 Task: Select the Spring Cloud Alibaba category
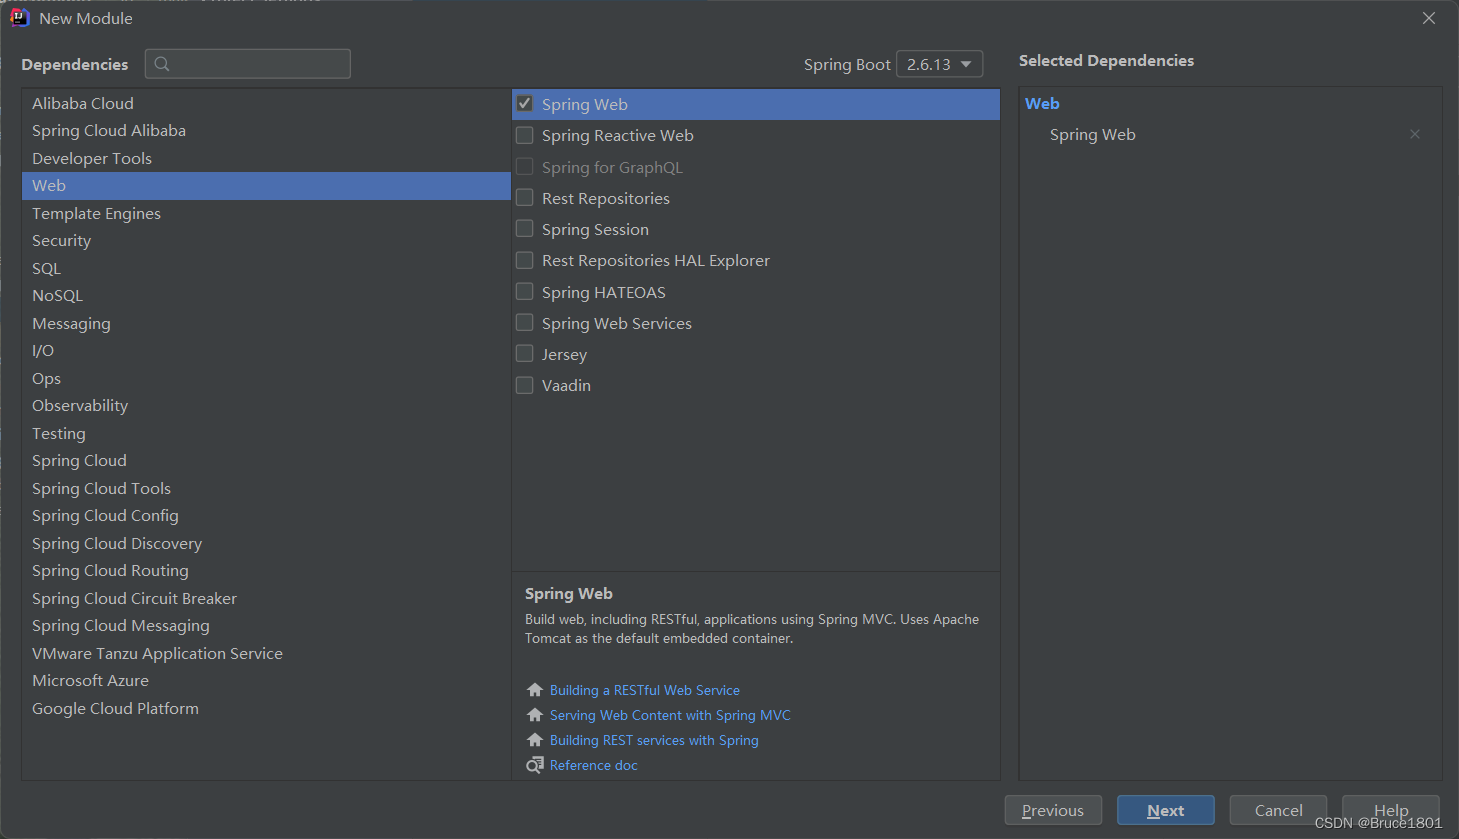(x=266, y=131)
